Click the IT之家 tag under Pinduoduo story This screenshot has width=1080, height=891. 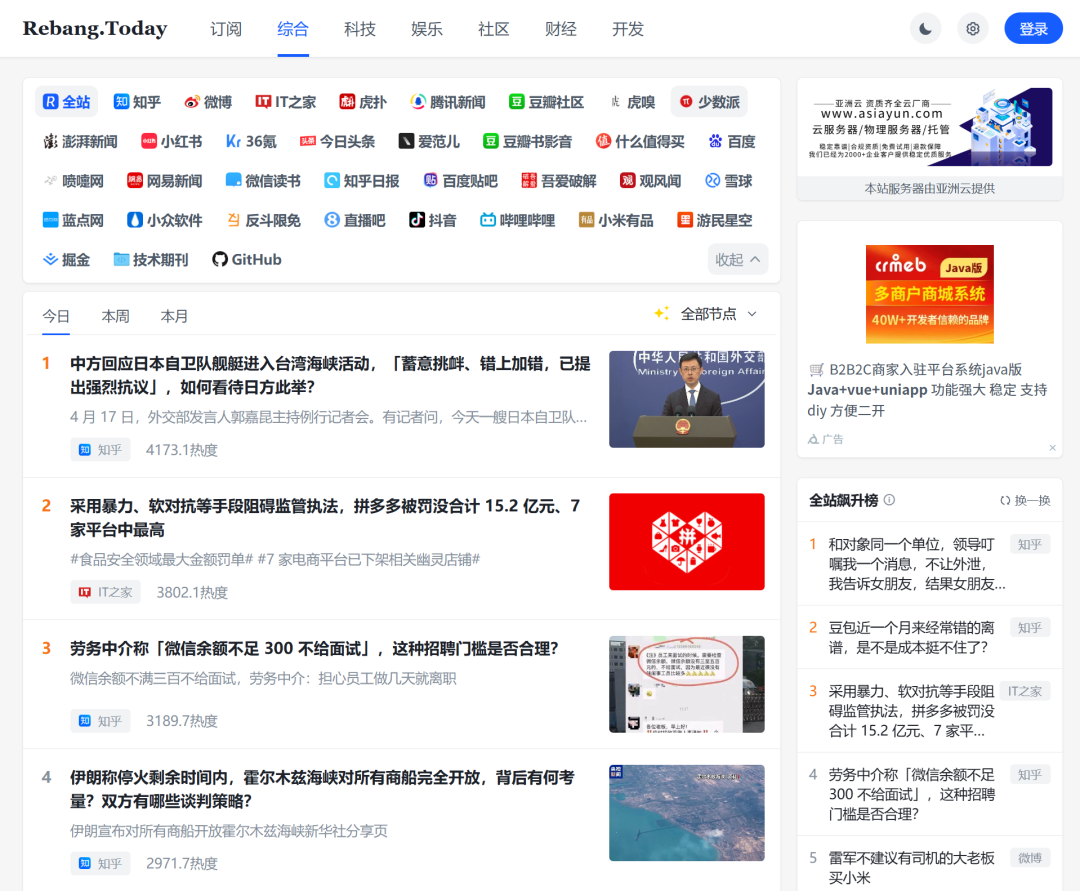point(105,592)
